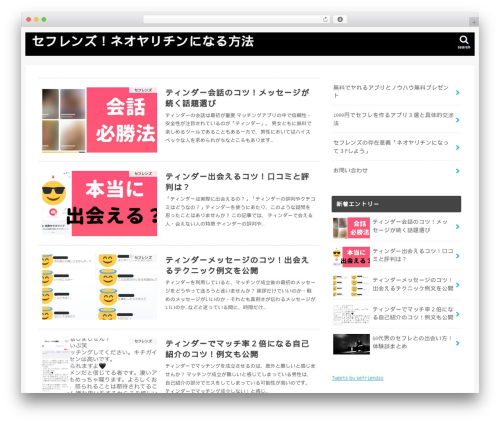500x423 pixels.
Task: Click the excerpt text under ティンダーメッセージのコツ article
Action: click(x=240, y=295)
